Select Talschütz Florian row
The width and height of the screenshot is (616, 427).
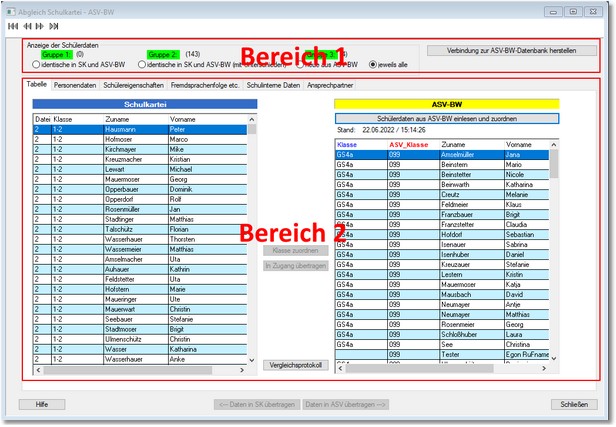coord(140,229)
